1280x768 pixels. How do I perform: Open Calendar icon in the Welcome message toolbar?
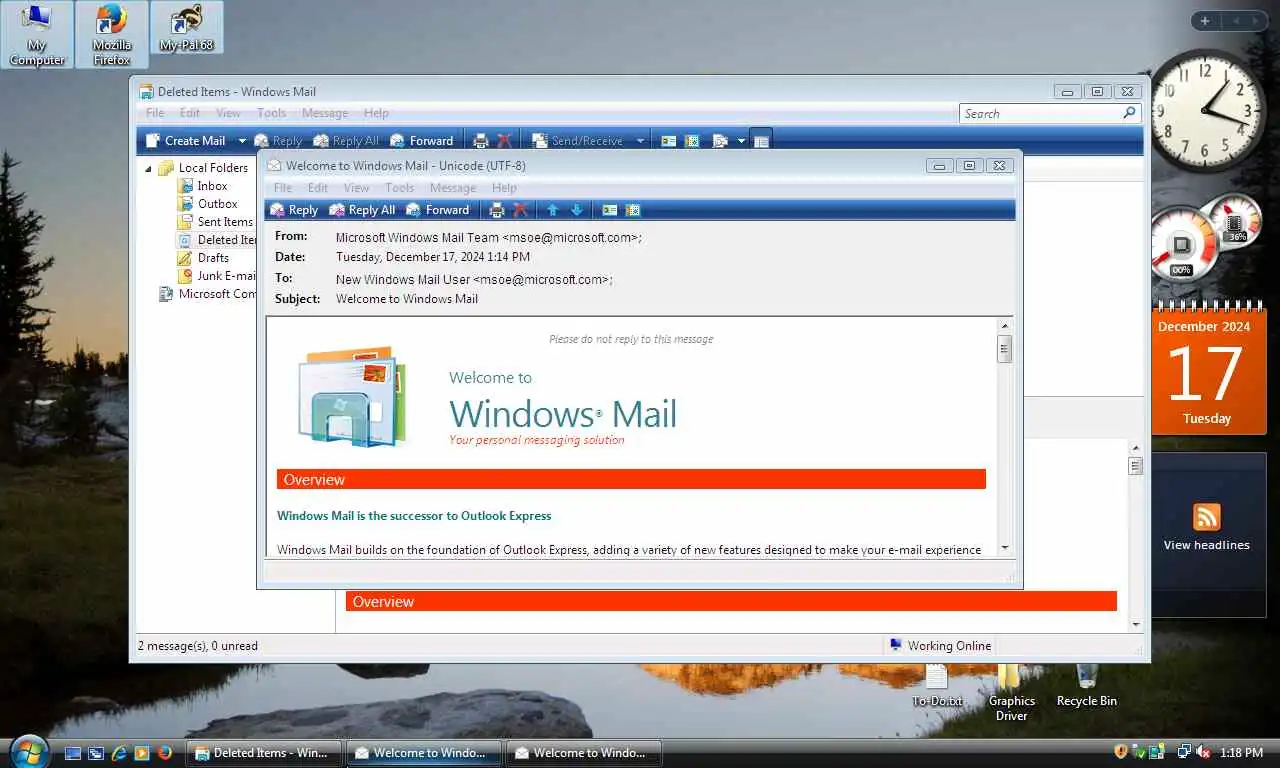(x=632, y=210)
